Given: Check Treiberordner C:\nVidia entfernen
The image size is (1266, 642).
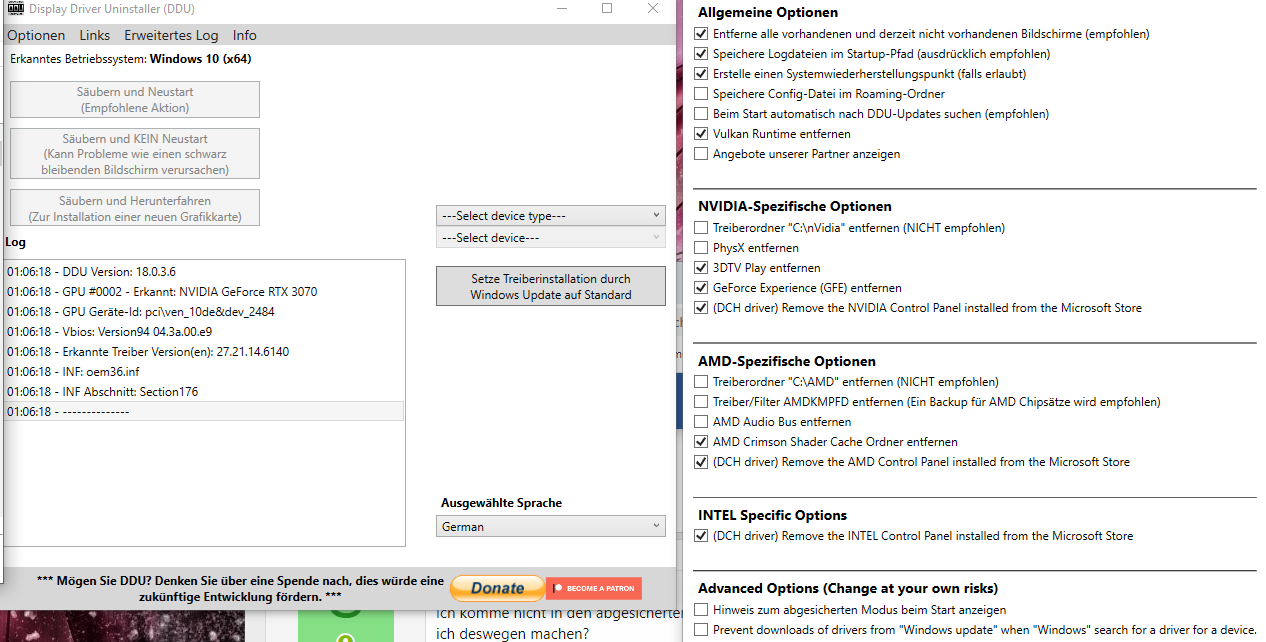Looking at the screenshot, I should [701, 228].
